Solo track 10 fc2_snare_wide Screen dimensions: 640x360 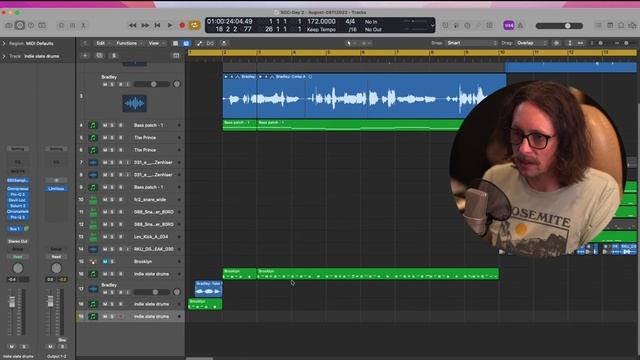tap(112, 200)
